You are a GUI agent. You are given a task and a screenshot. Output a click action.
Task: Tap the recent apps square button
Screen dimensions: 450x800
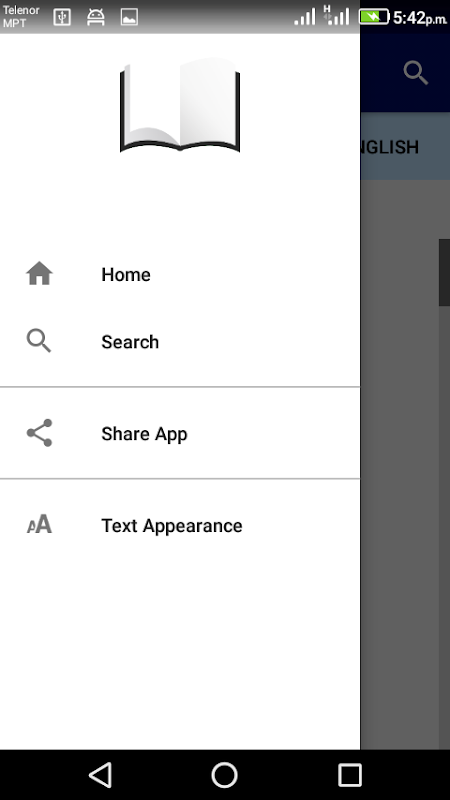click(350, 775)
